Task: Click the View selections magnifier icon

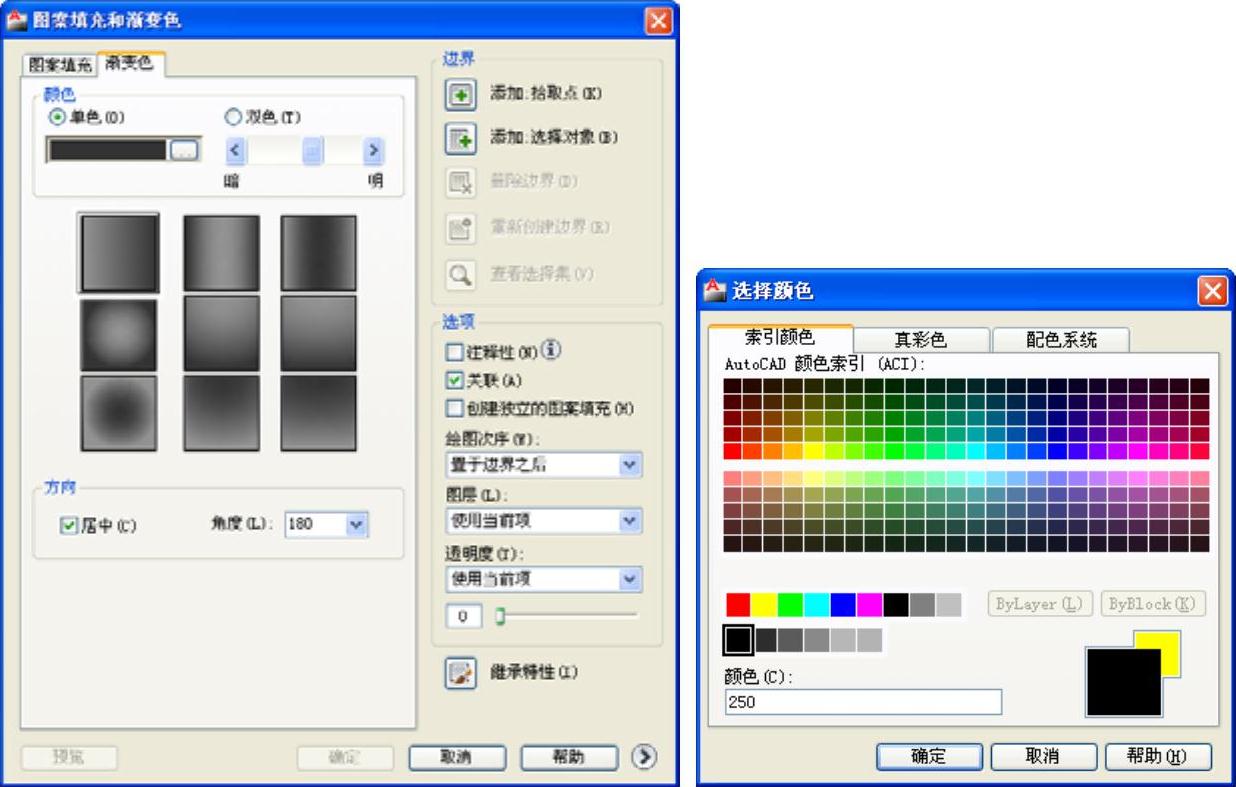Action: click(x=459, y=274)
